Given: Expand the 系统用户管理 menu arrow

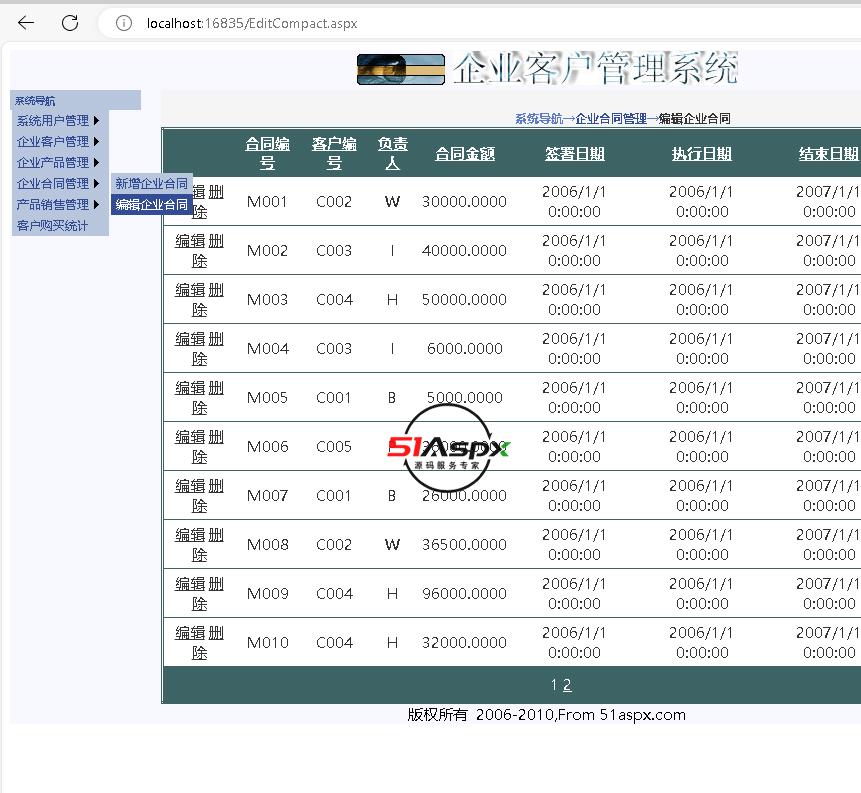Looking at the screenshot, I should (97, 121).
